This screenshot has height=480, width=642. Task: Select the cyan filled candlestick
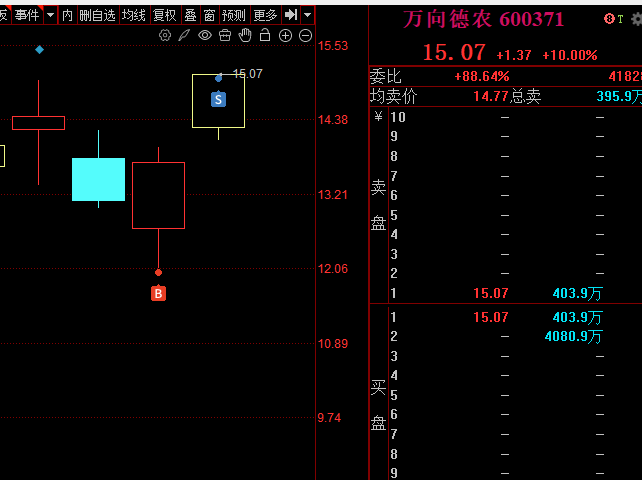click(x=98, y=179)
